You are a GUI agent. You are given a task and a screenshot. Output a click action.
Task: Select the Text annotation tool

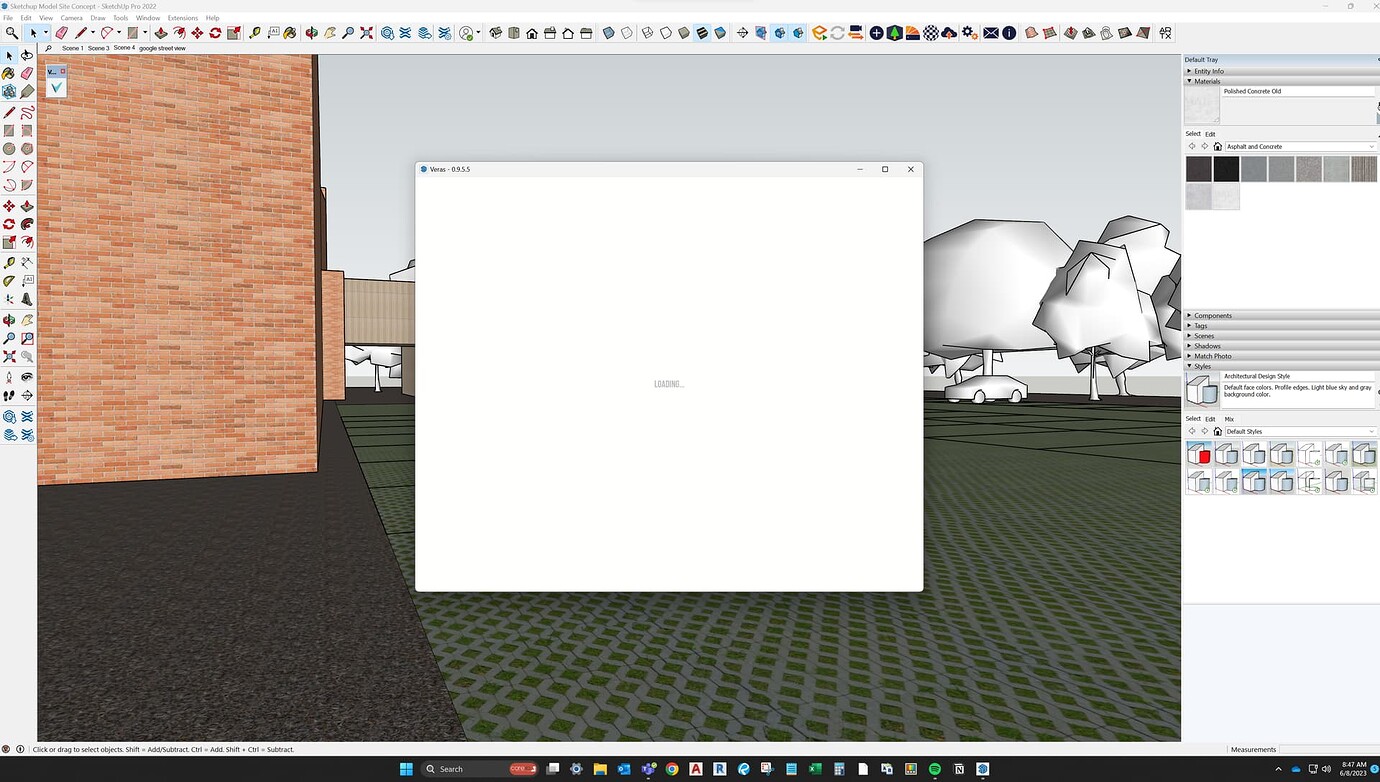pyautogui.click(x=27, y=281)
